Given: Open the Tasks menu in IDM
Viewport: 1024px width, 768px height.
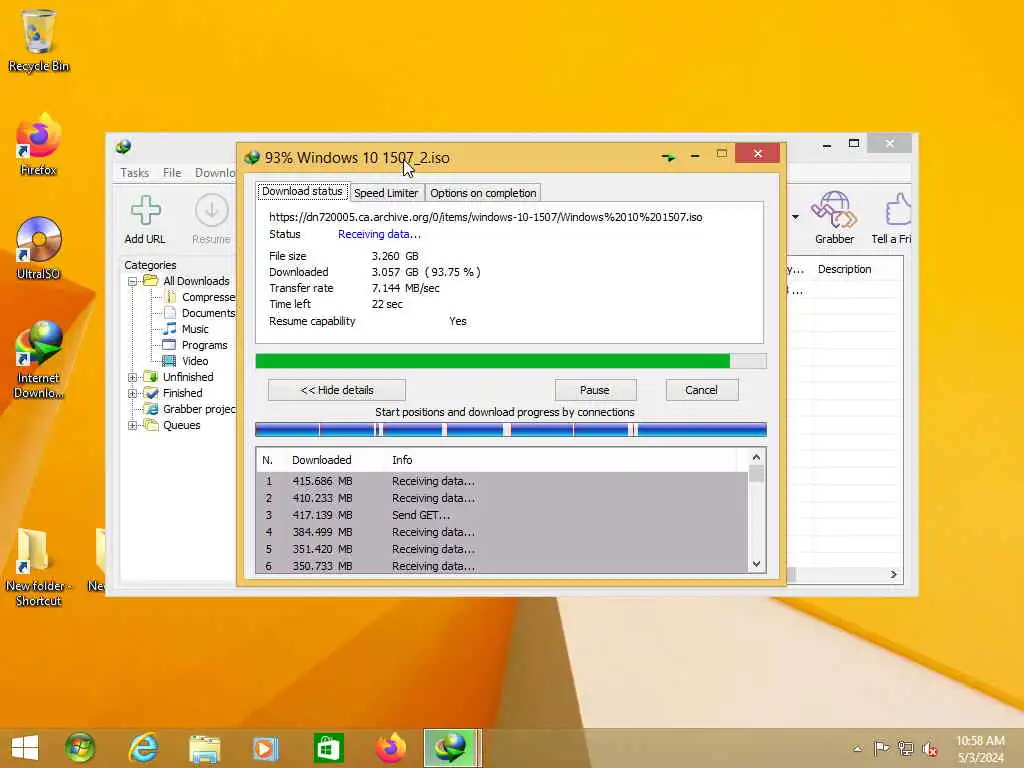Looking at the screenshot, I should [135, 172].
